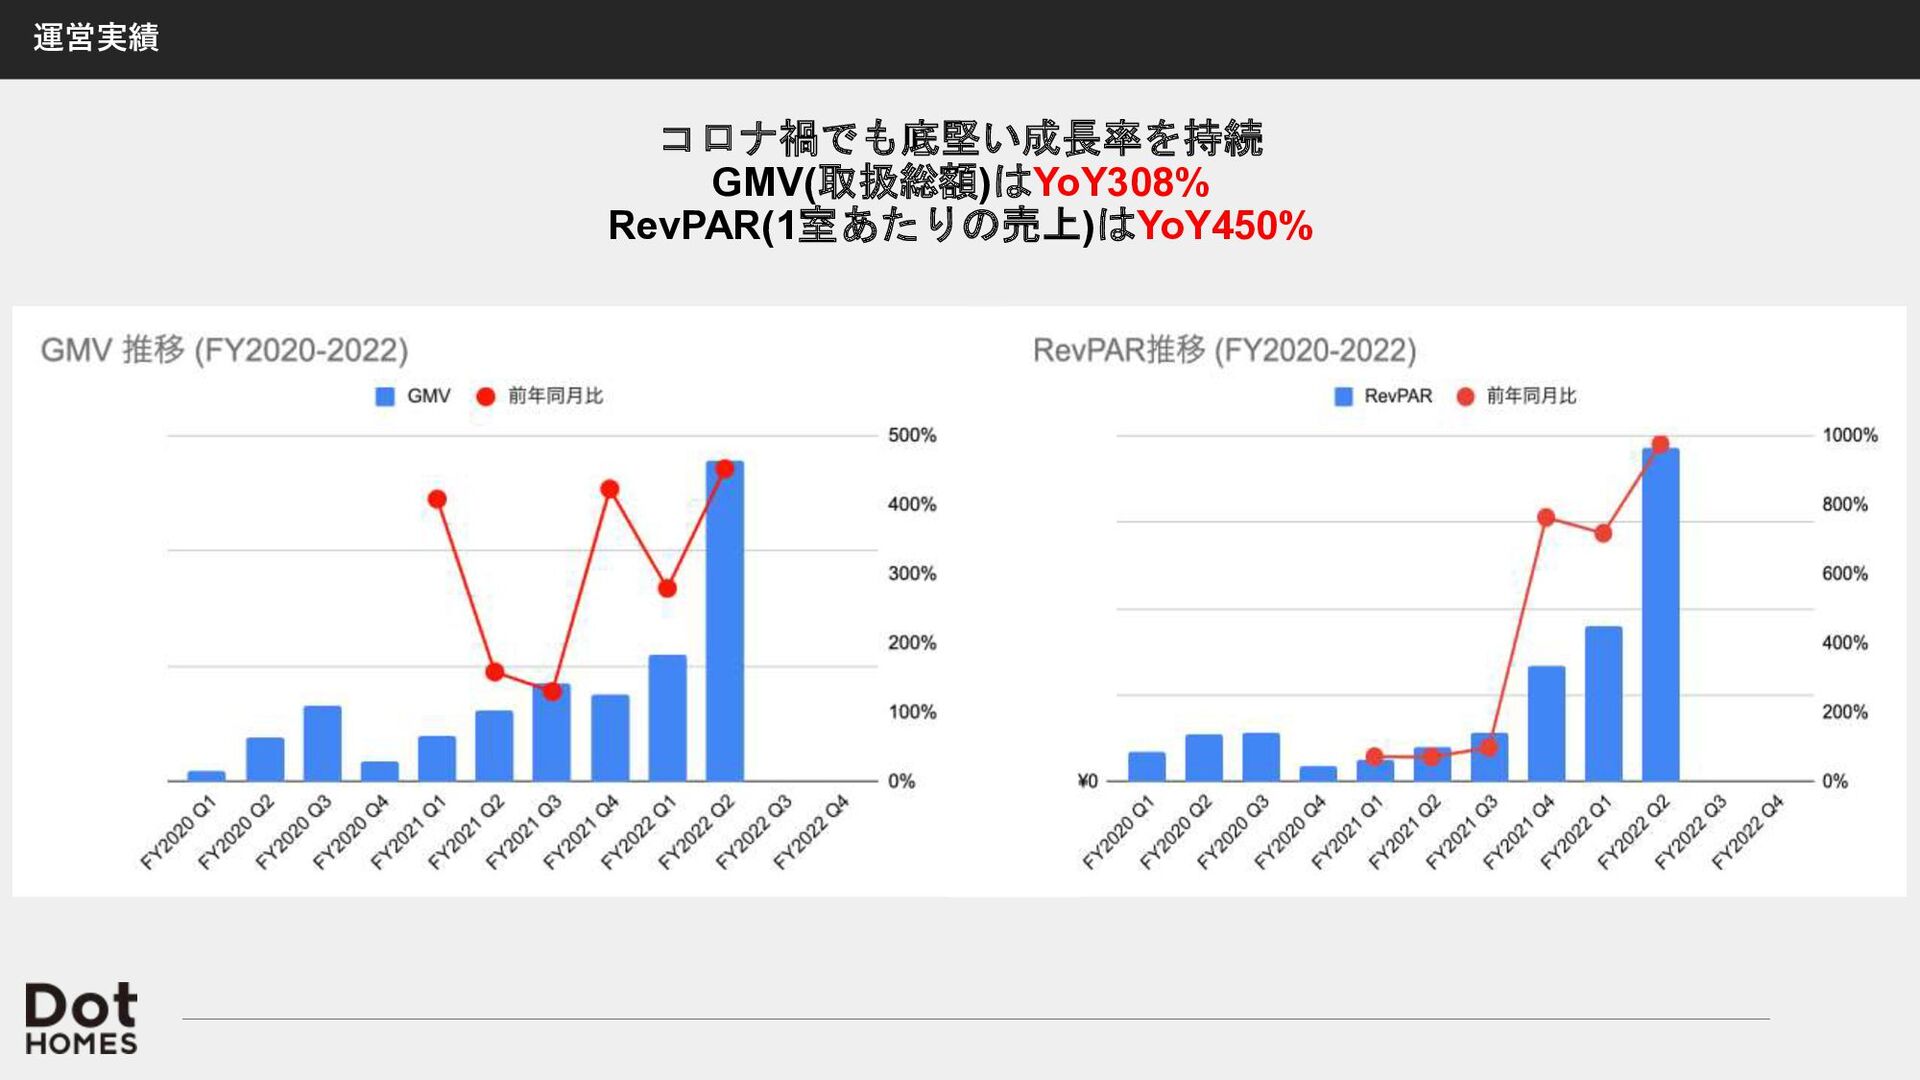Click the FY2021 Q3 label on GMV chart
1920x1080 pixels.
click(x=523, y=831)
